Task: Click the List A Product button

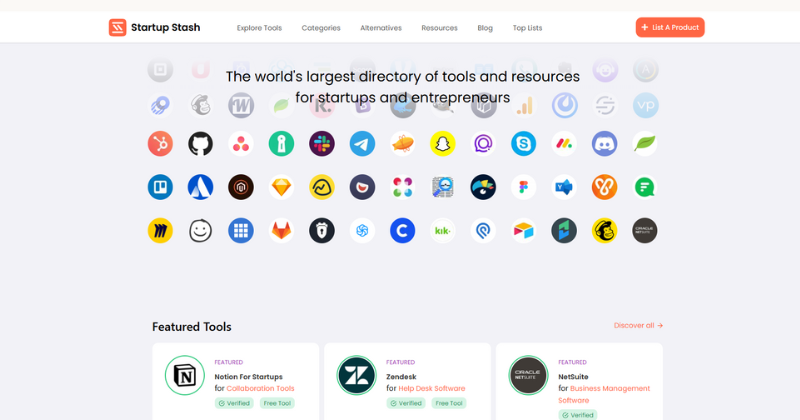Action: (x=670, y=28)
